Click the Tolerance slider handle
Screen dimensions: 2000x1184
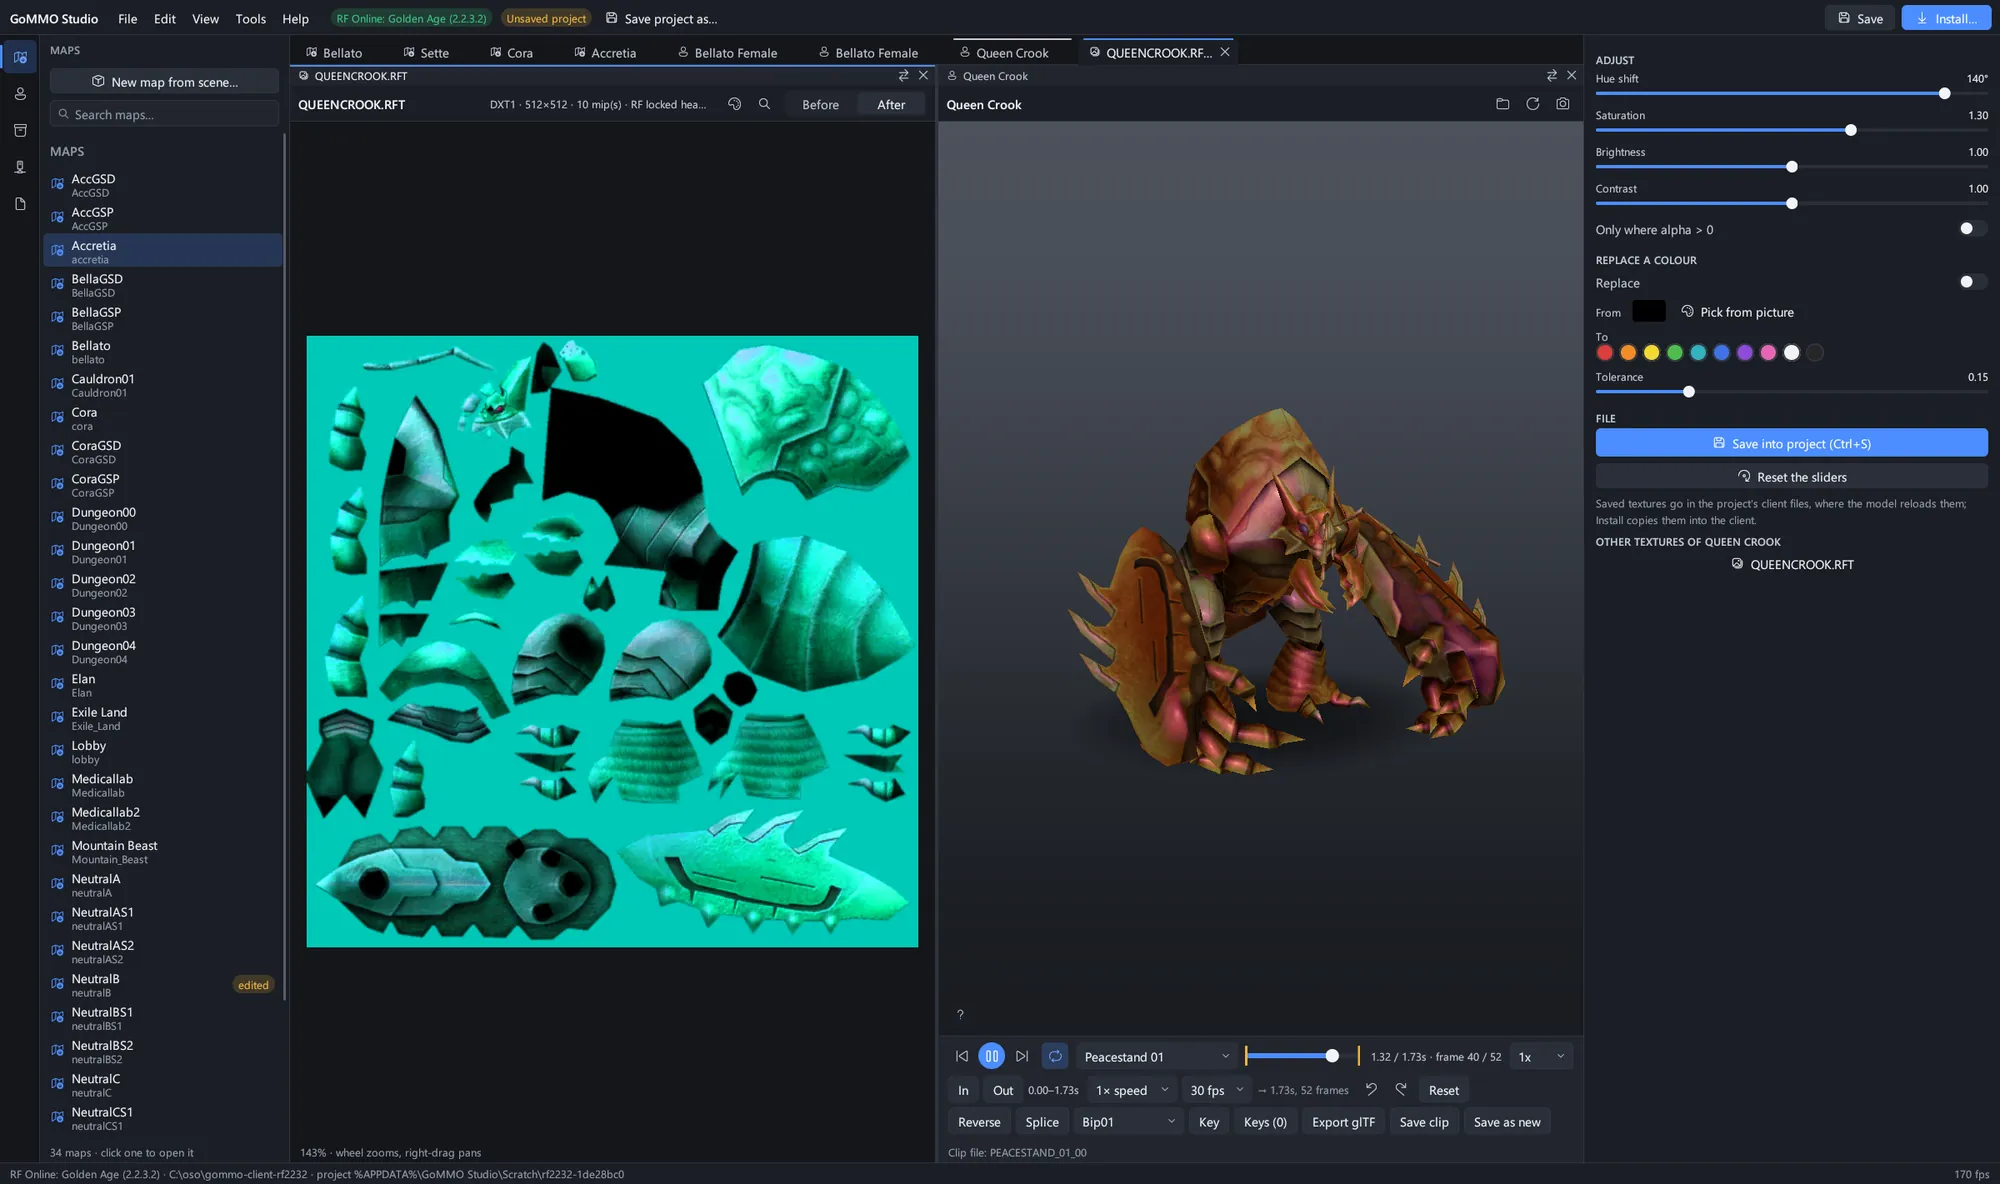[1688, 392]
